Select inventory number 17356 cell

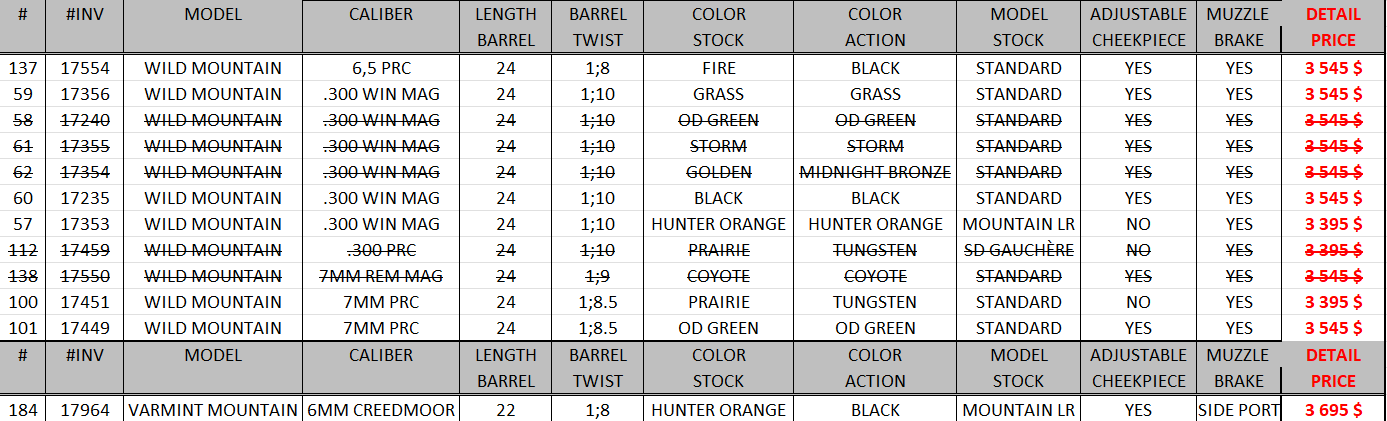click(85, 94)
